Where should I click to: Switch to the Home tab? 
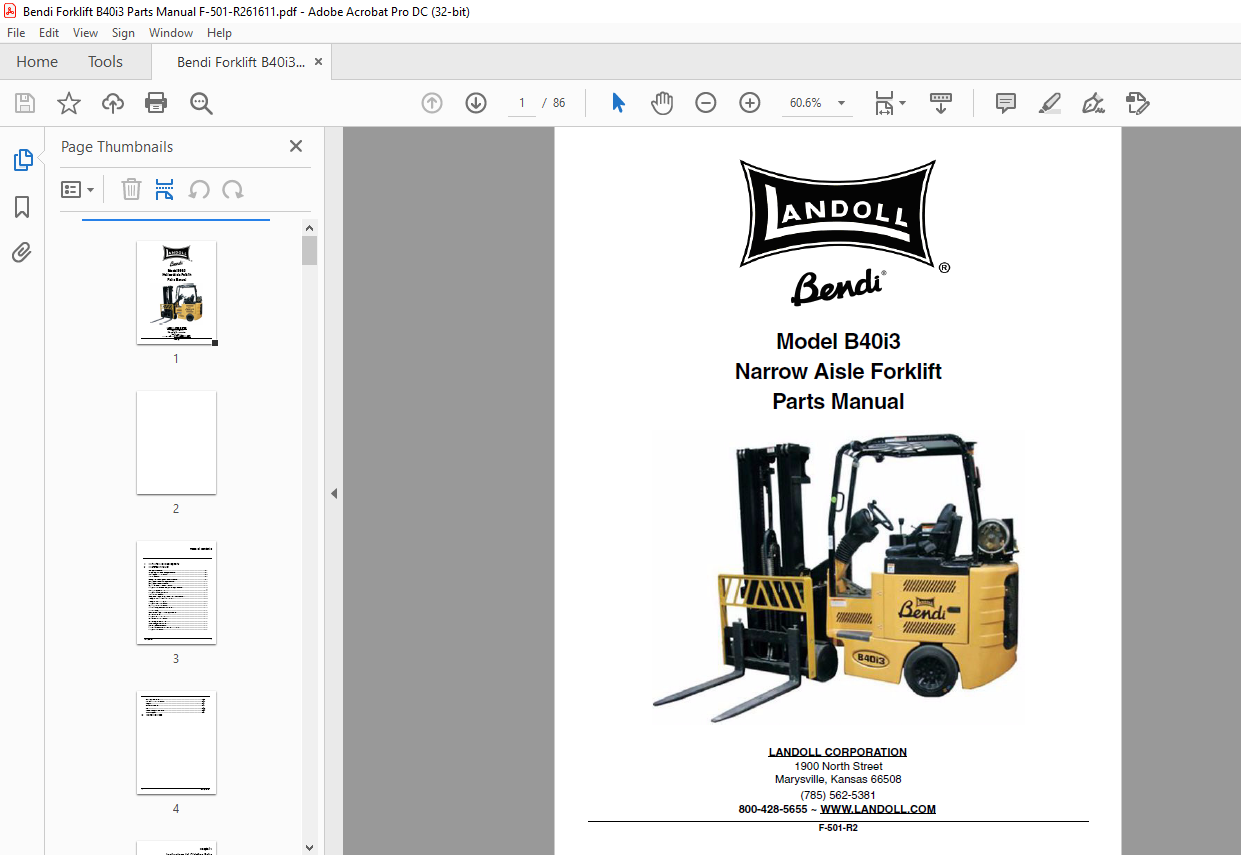(x=37, y=62)
